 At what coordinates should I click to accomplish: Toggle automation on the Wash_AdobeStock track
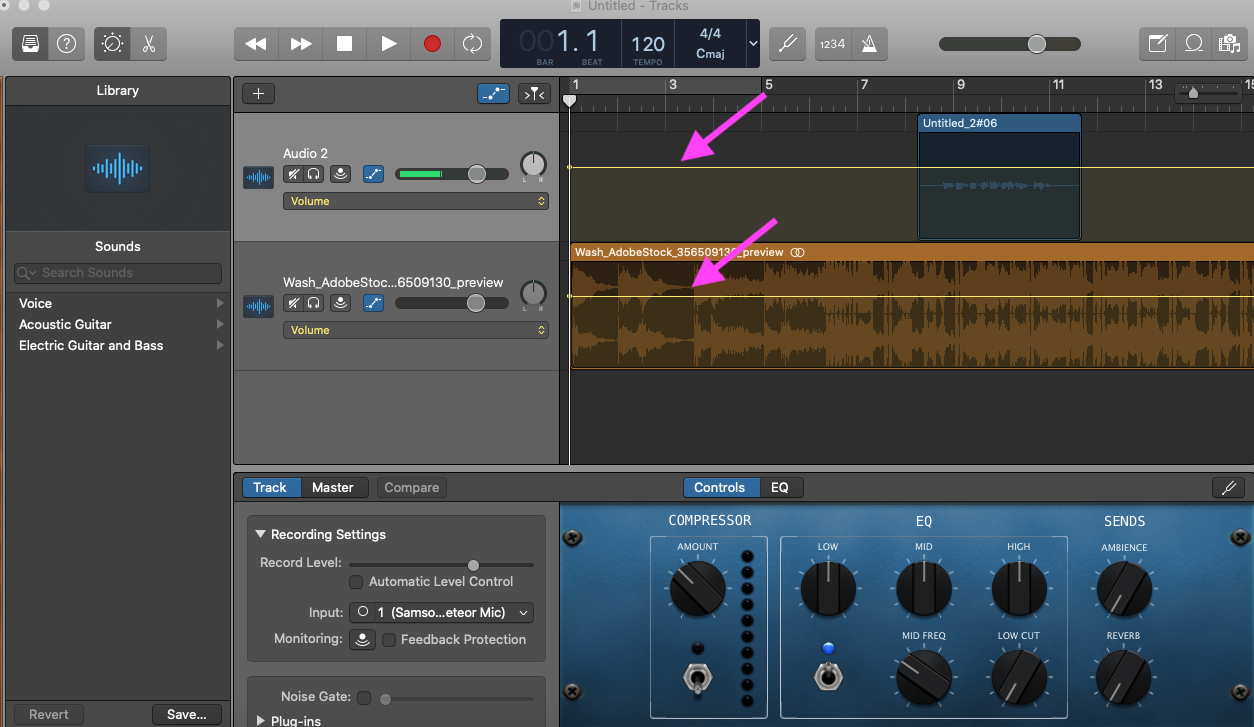(374, 303)
